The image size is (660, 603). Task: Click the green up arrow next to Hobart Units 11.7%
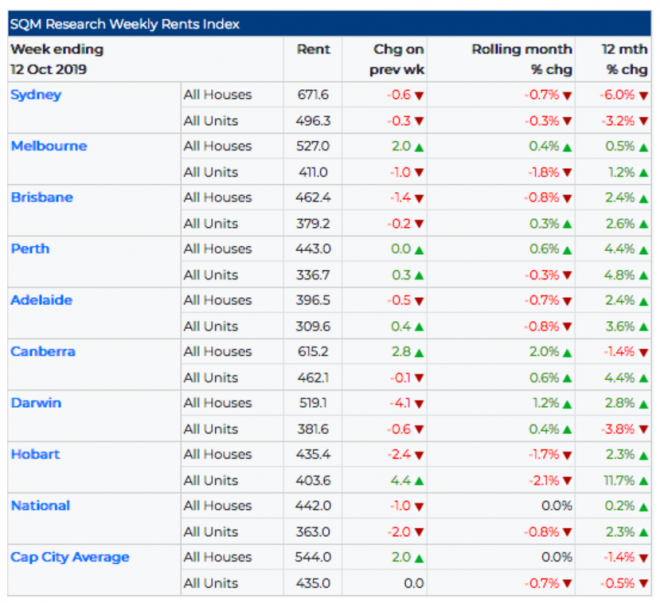pos(643,481)
